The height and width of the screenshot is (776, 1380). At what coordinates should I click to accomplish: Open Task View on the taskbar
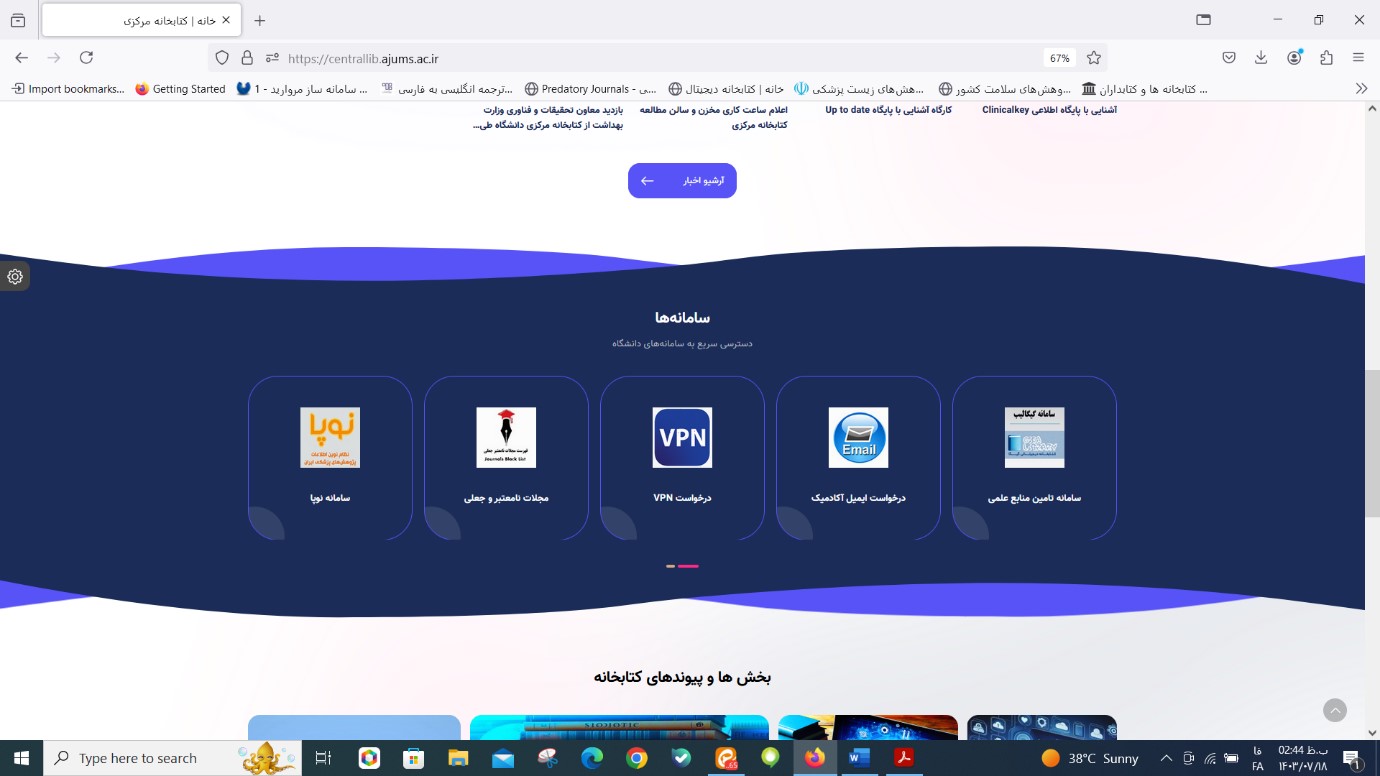pos(323,758)
